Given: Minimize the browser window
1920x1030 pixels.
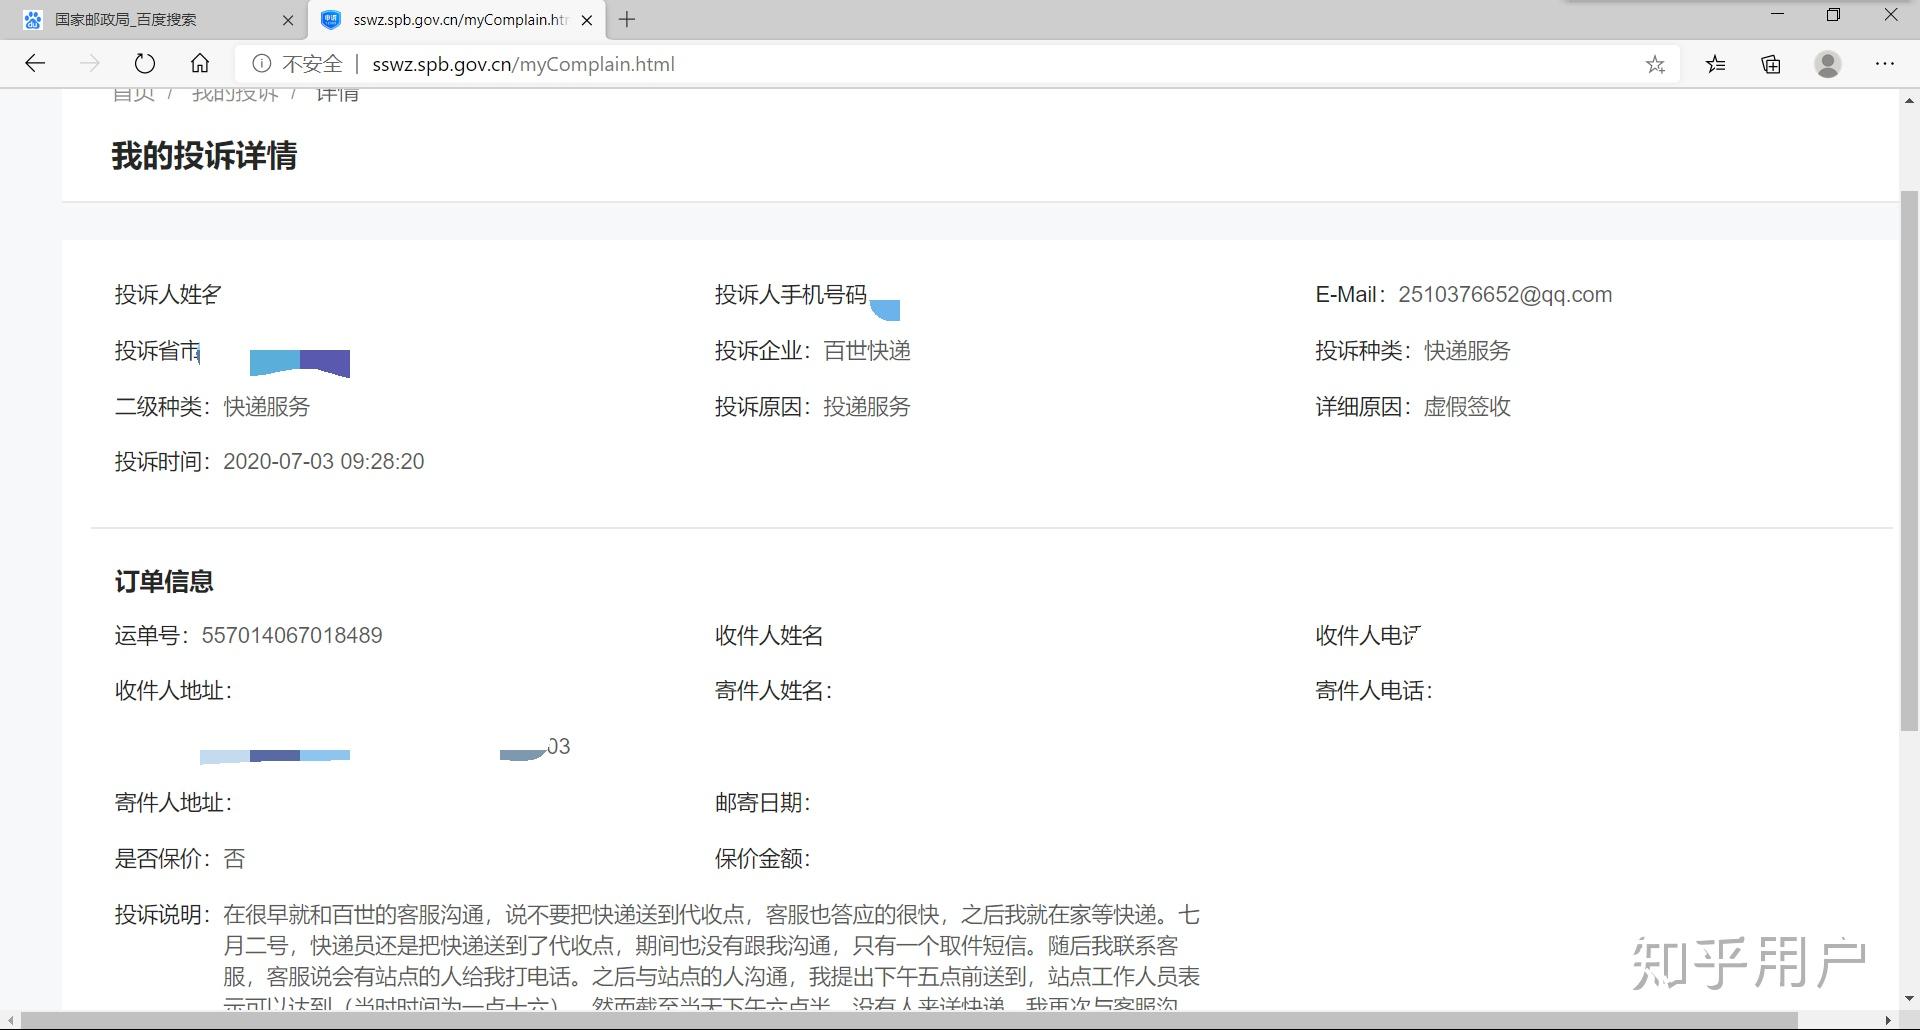Looking at the screenshot, I should [1777, 15].
